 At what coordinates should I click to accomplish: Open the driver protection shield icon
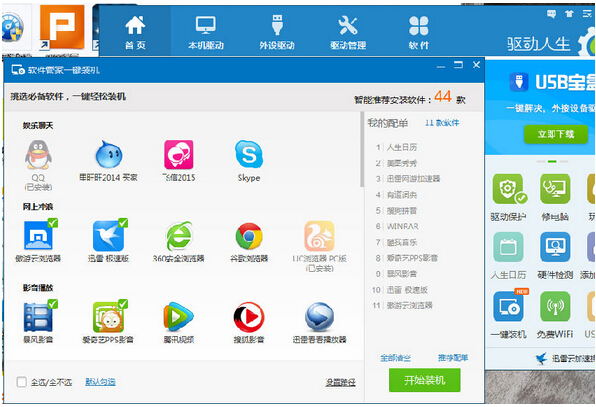(508, 189)
